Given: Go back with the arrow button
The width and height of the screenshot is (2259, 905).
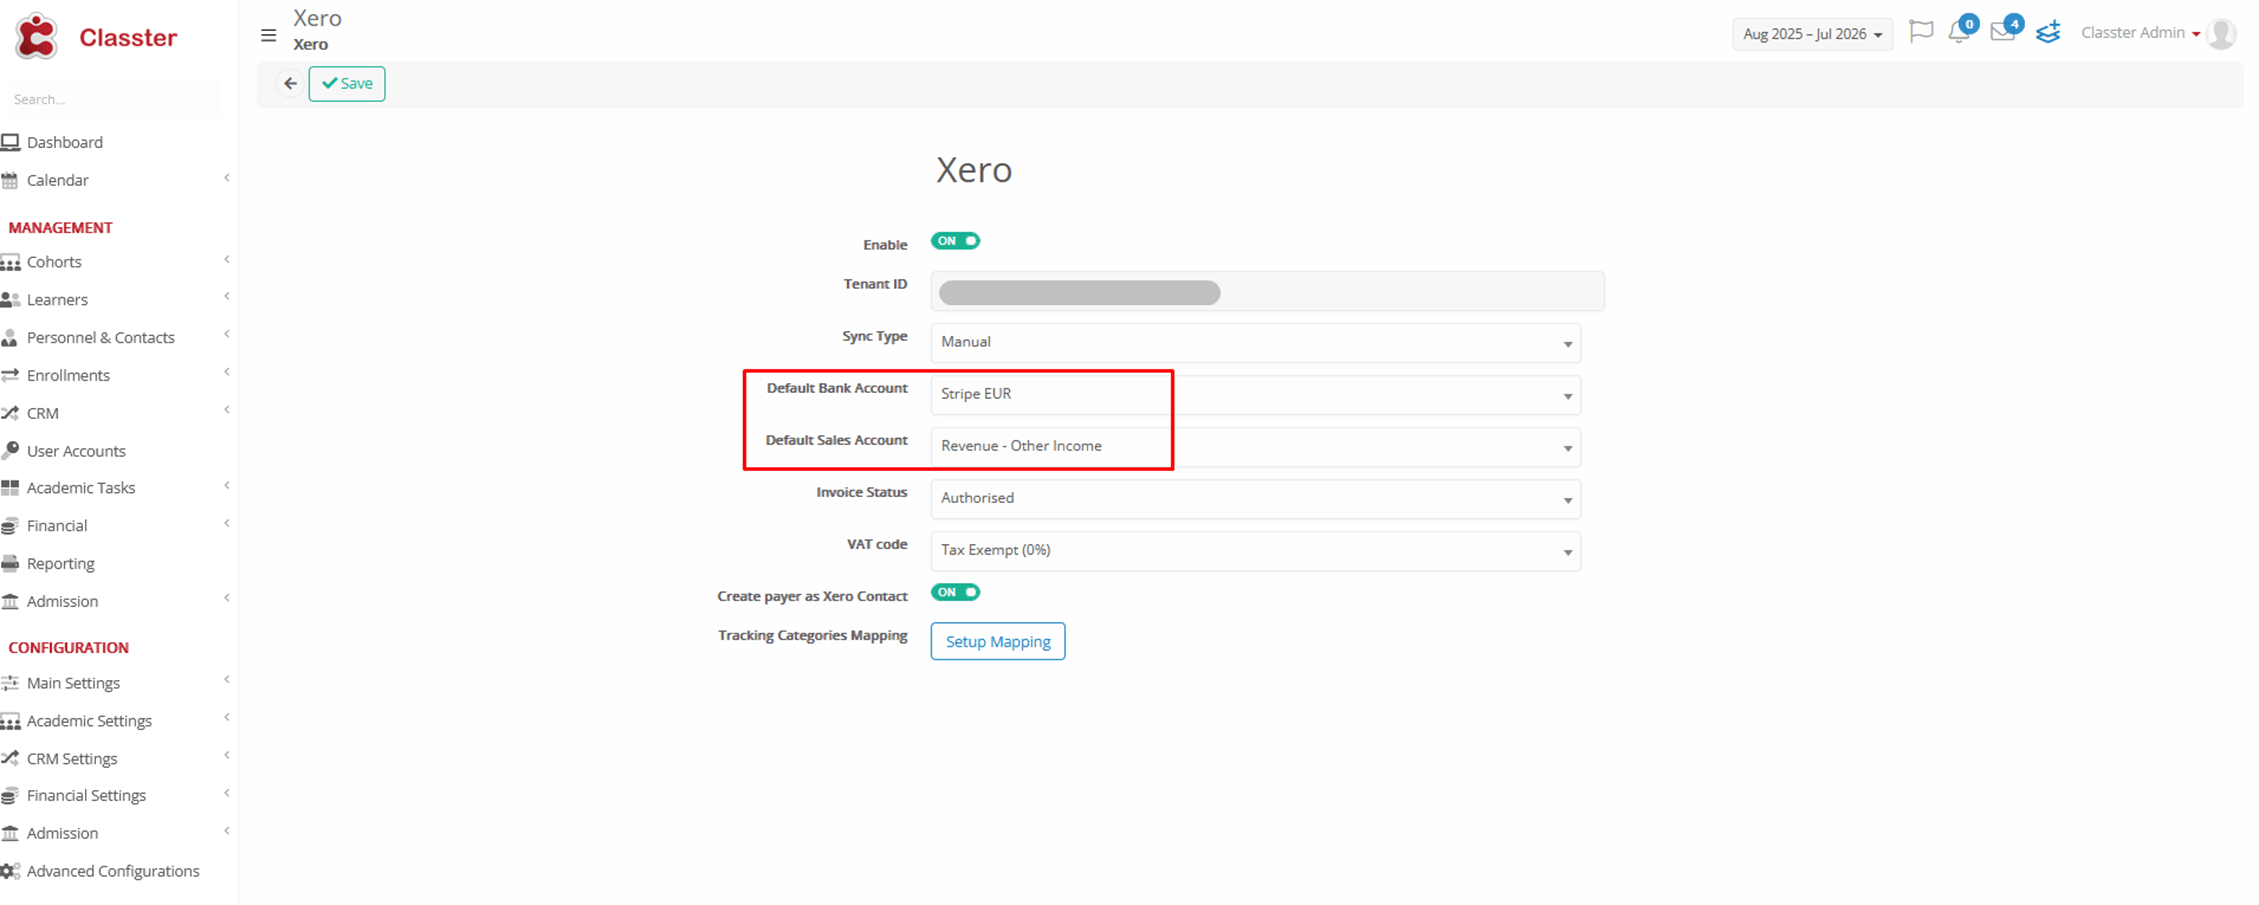Looking at the screenshot, I should tap(290, 83).
